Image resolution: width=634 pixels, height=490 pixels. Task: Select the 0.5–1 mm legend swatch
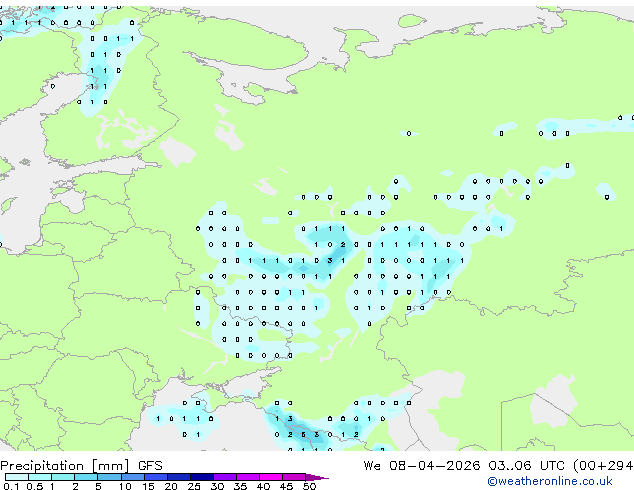[x=40, y=477]
